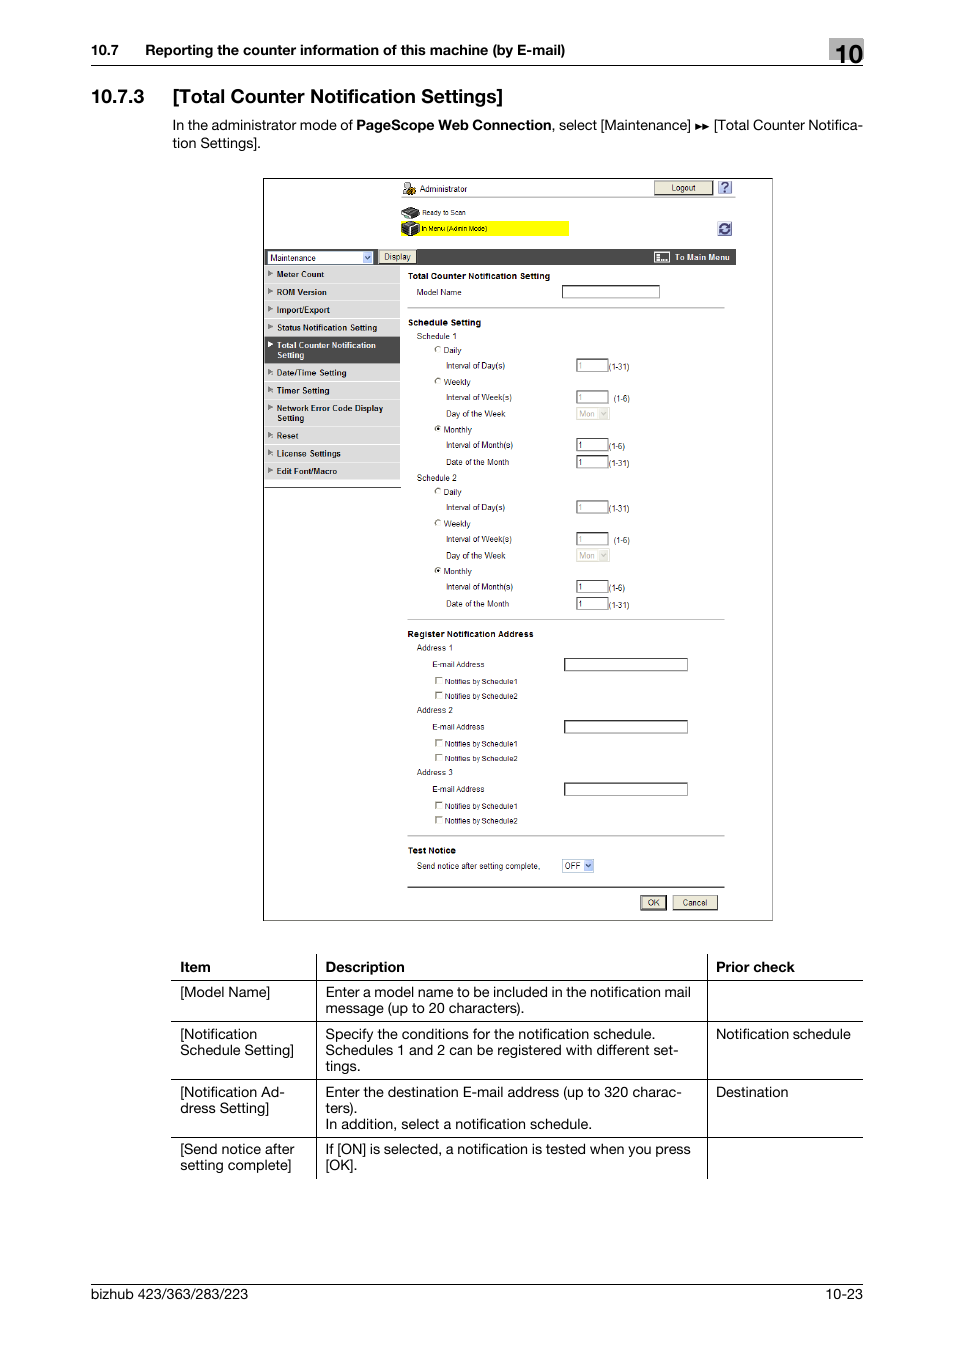Check Notifies by Schedule1 for Address 3
This screenshot has height=1350, width=954.
pos(438,805)
